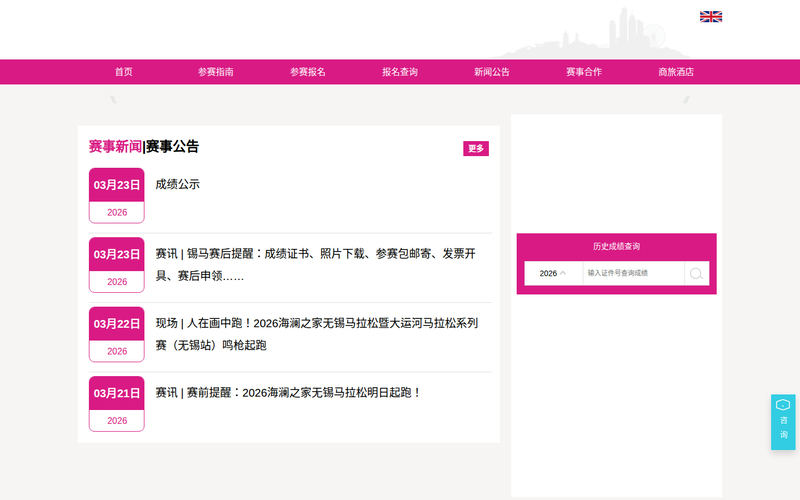800x500 pixels.
Task: Switch to the 赛事公告 tab
Action: (x=172, y=146)
